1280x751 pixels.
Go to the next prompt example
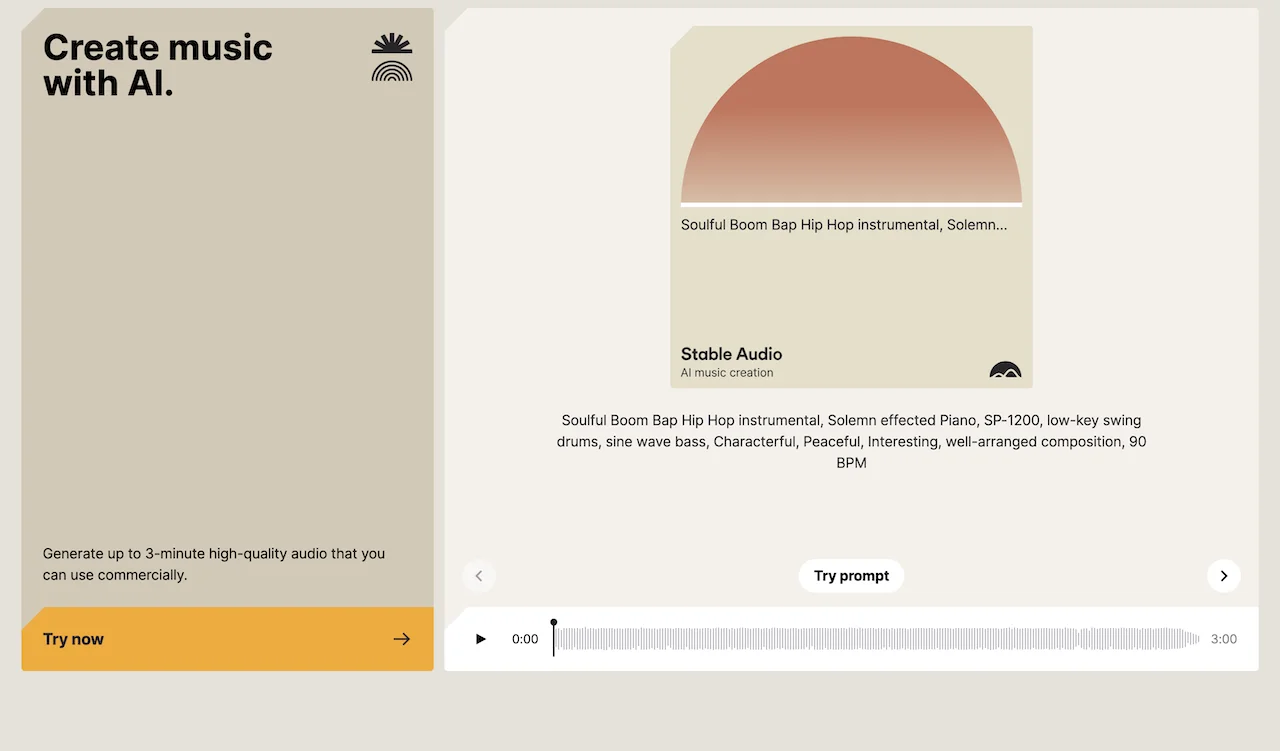point(1224,576)
